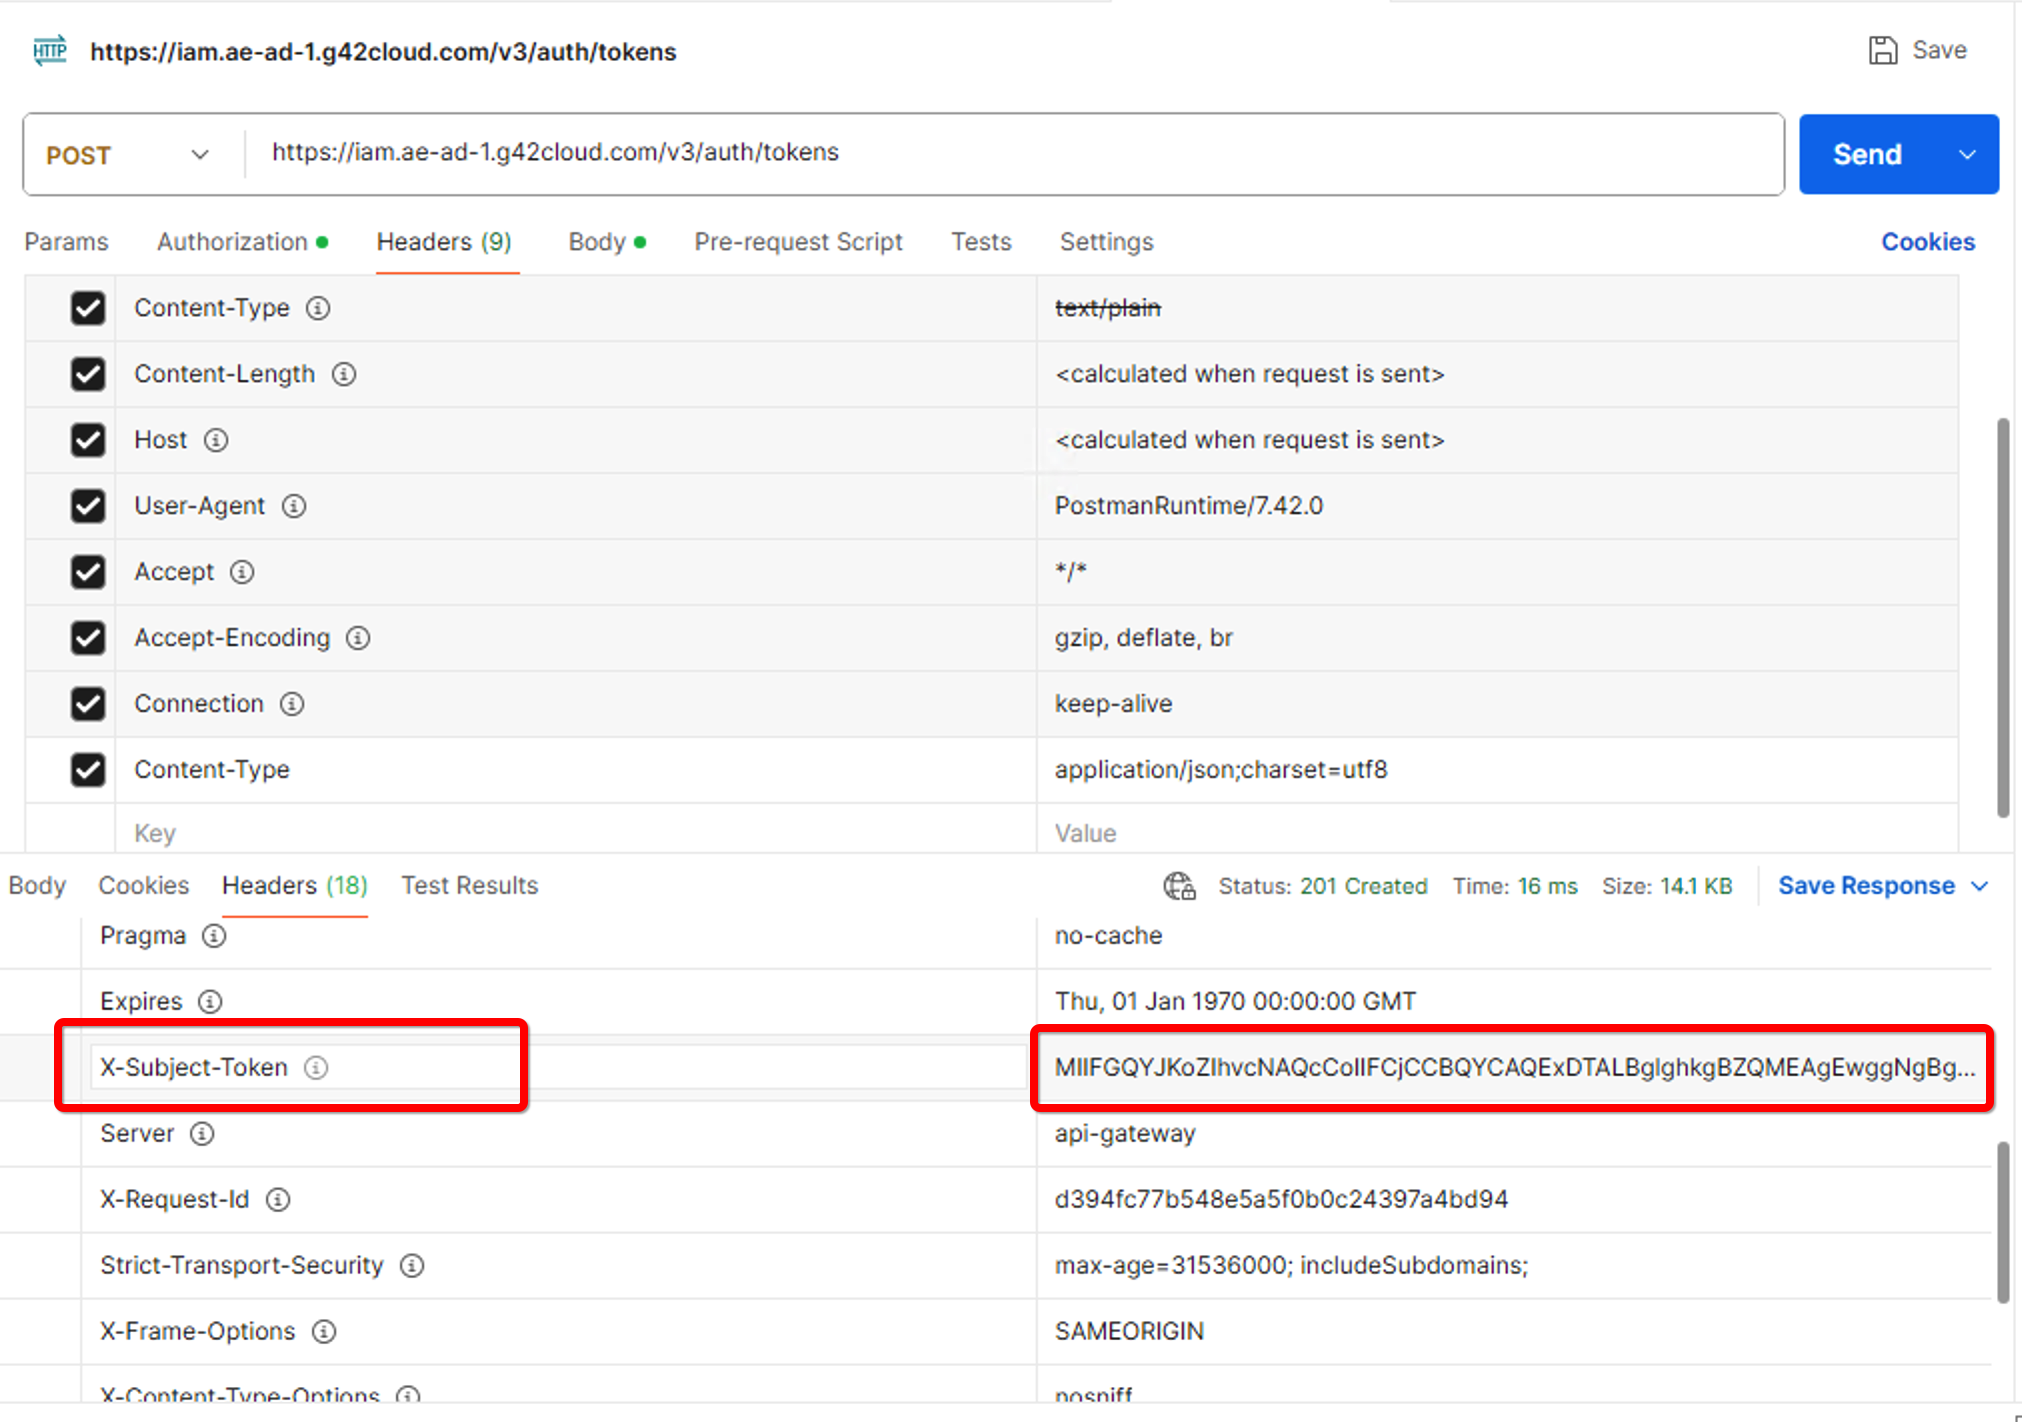The image size is (2022, 1422).
Task: Open the info icon next to Connection
Action: 292,704
